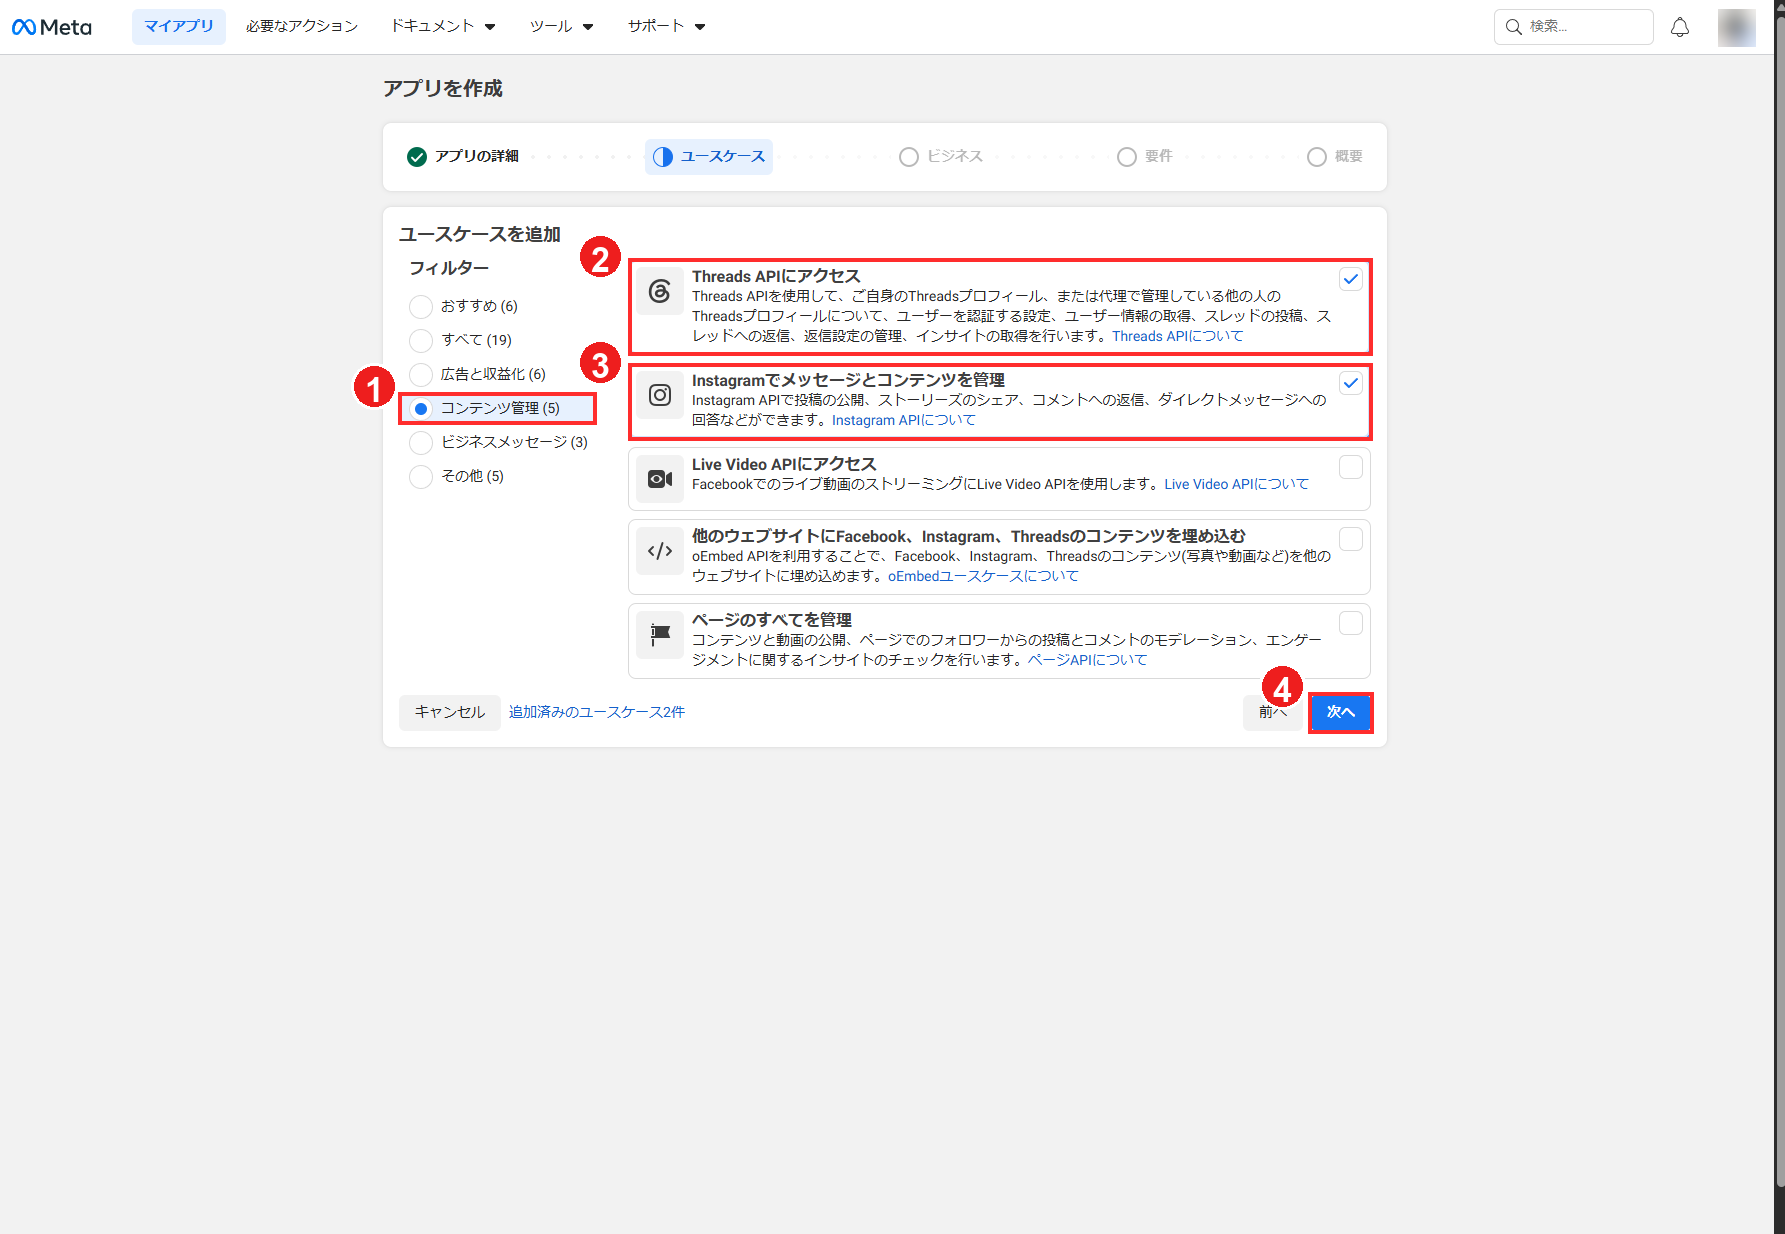The width and height of the screenshot is (1785, 1234).
Task: Open the Instagram APIについて link
Action: click(904, 420)
